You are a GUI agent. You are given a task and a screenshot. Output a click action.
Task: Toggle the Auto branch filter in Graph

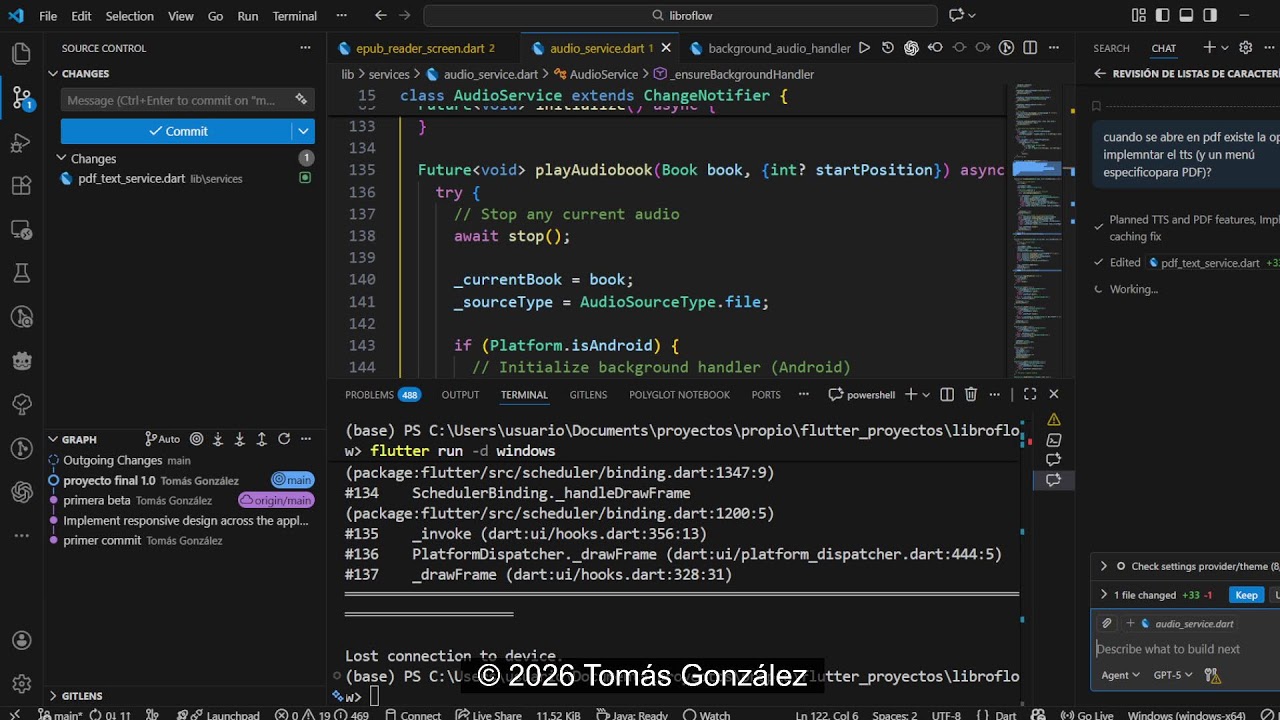[x=163, y=439]
